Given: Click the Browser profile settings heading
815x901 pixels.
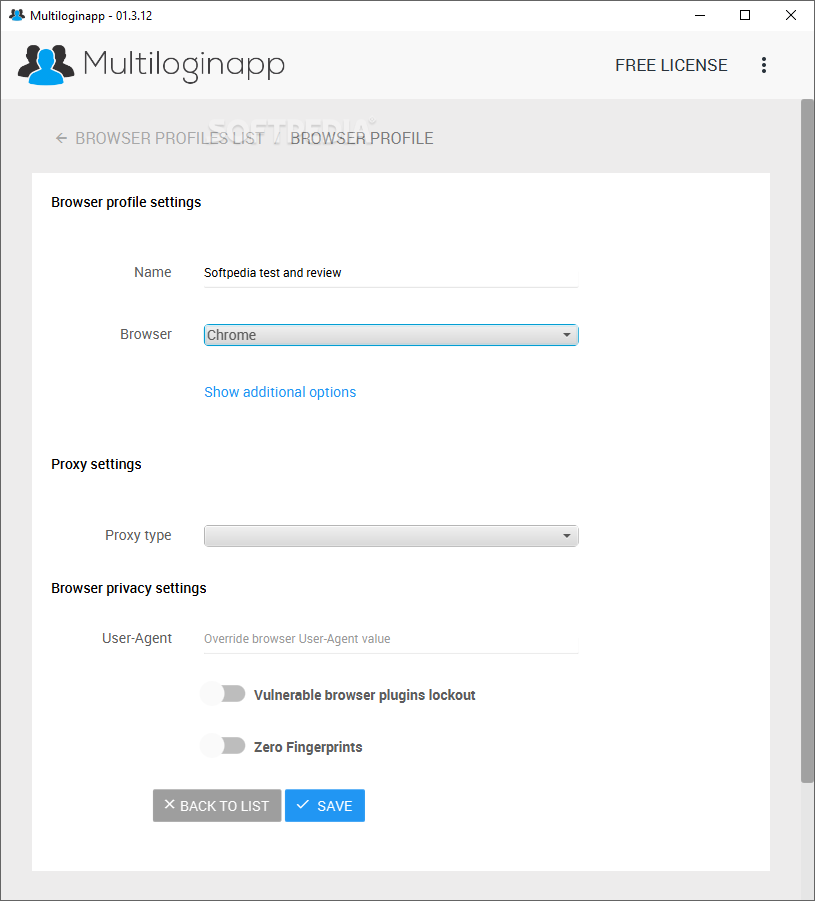Looking at the screenshot, I should point(126,202).
